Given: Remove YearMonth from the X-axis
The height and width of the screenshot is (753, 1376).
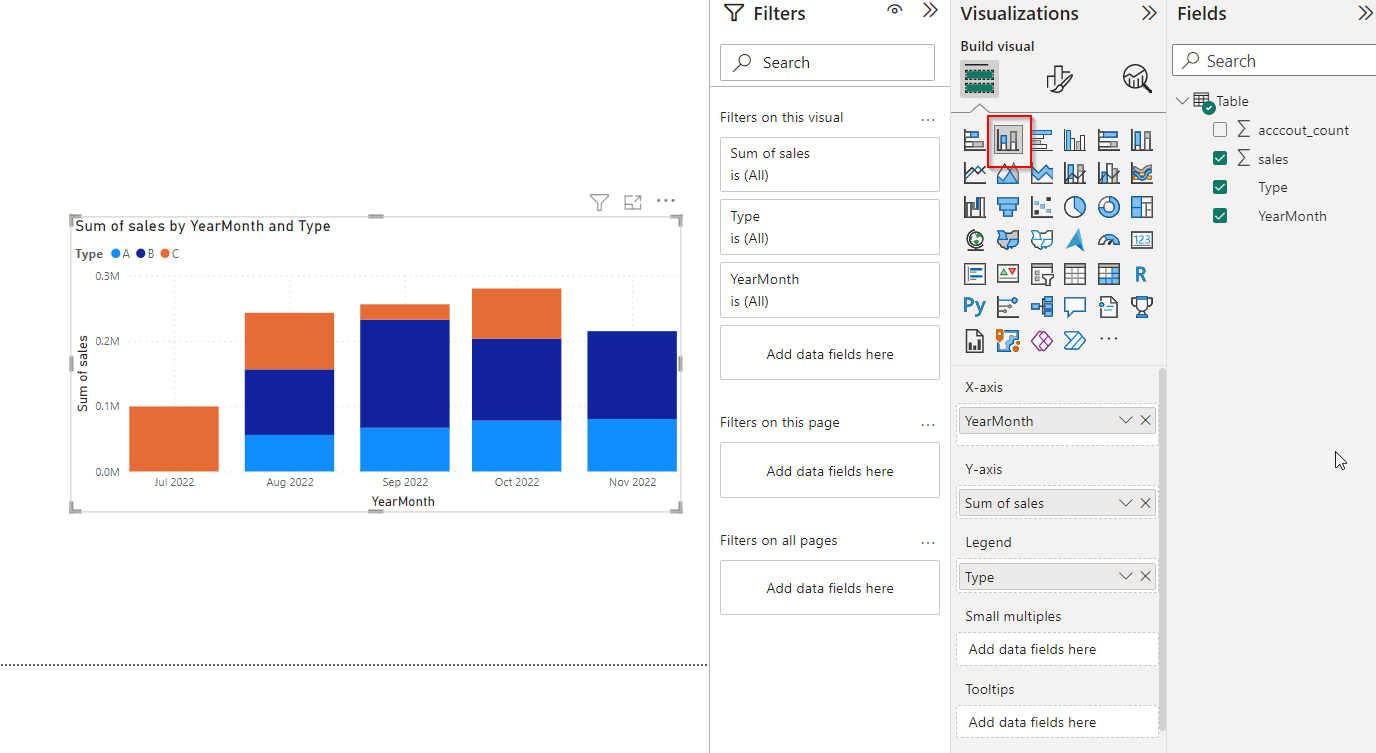Looking at the screenshot, I should coord(1146,421).
